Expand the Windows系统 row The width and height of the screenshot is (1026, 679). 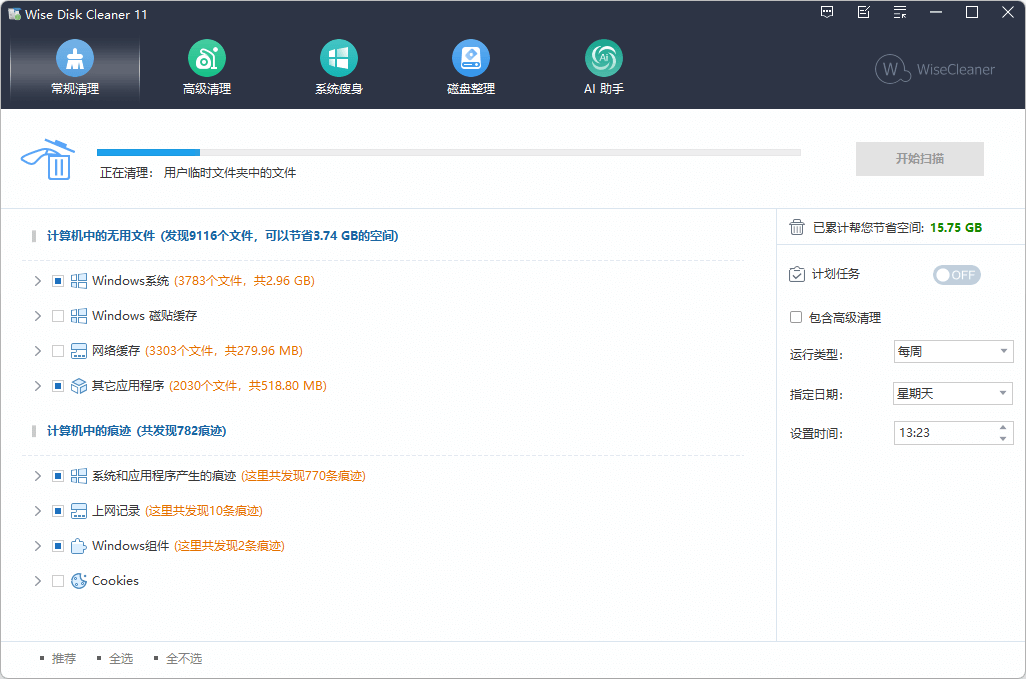click(x=38, y=281)
